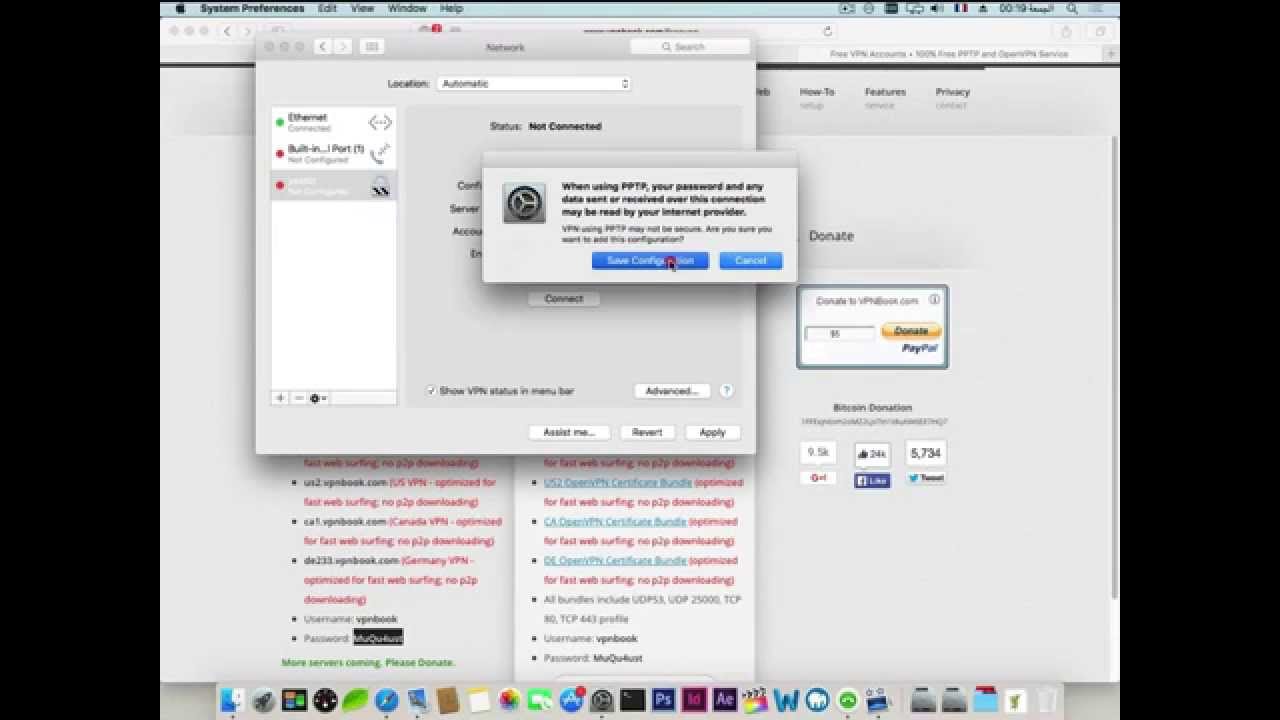
Task: Click Safari share icon
Action: pos(1066,31)
